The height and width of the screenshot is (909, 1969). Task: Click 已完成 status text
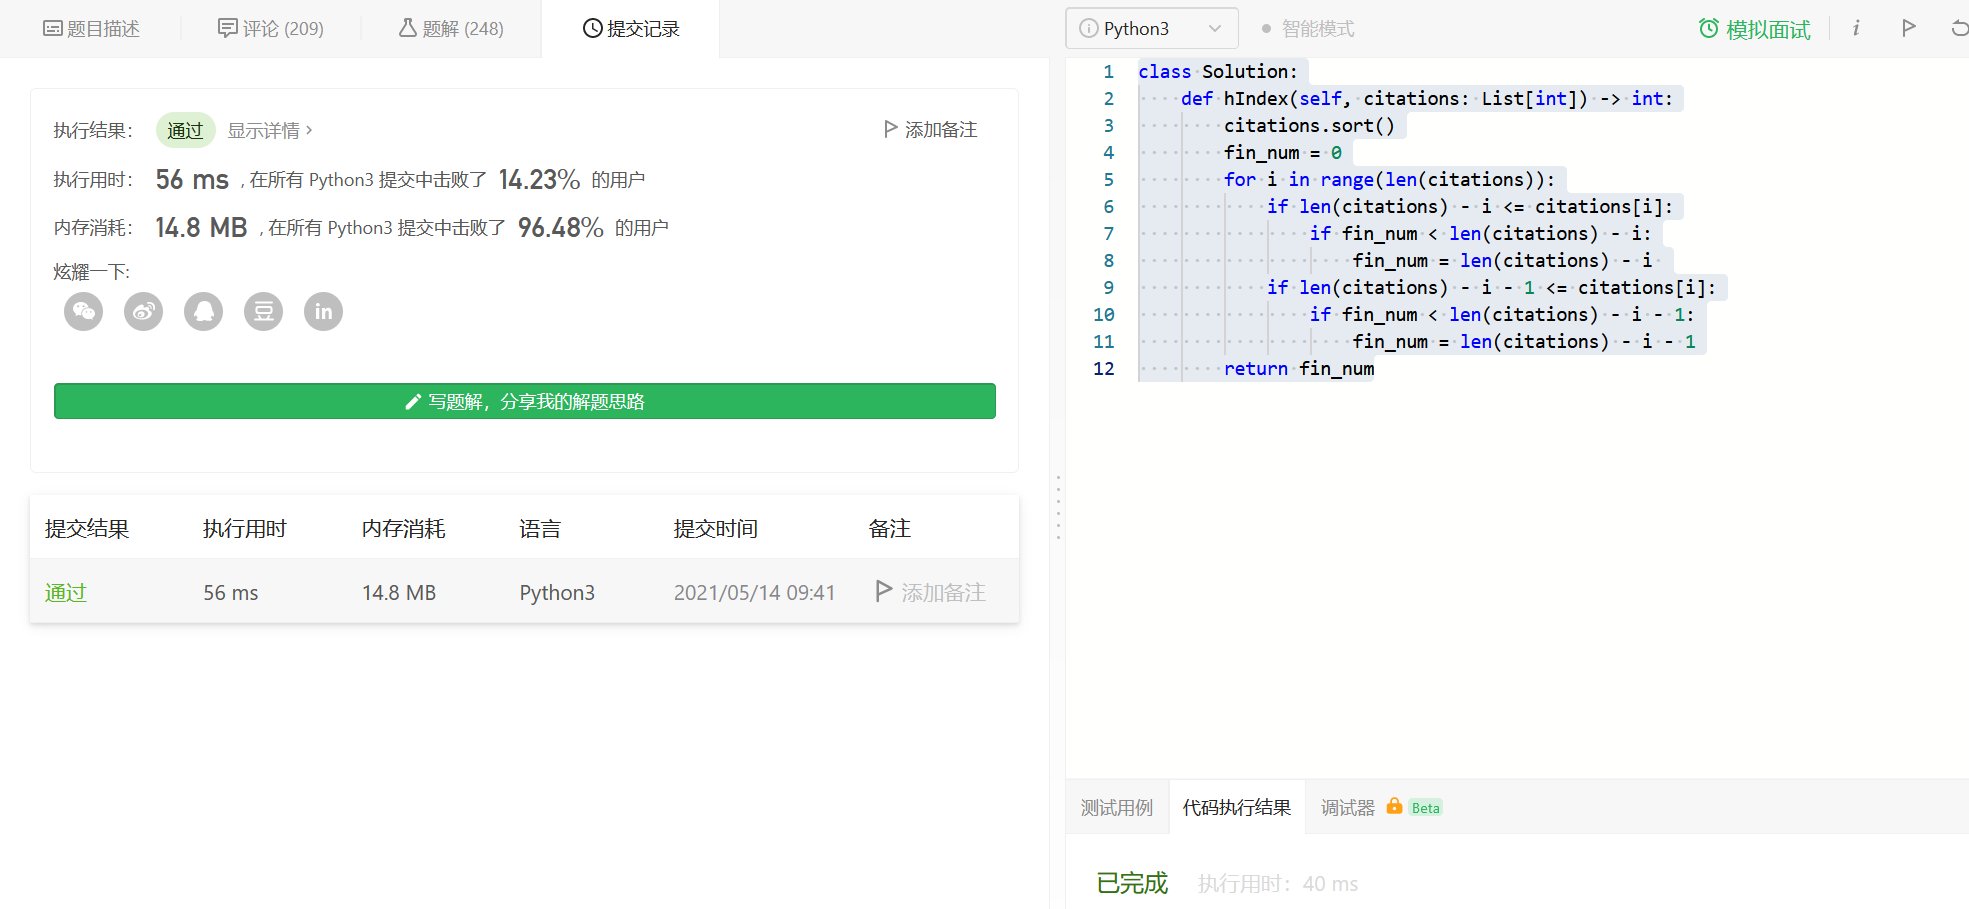[1132, 883]
